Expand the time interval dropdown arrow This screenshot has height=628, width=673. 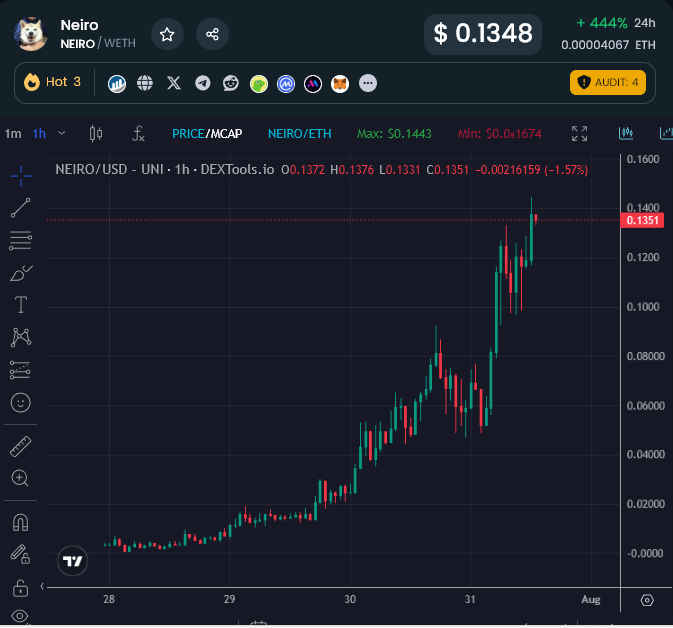pyautogui.click(x=62, y=133)
